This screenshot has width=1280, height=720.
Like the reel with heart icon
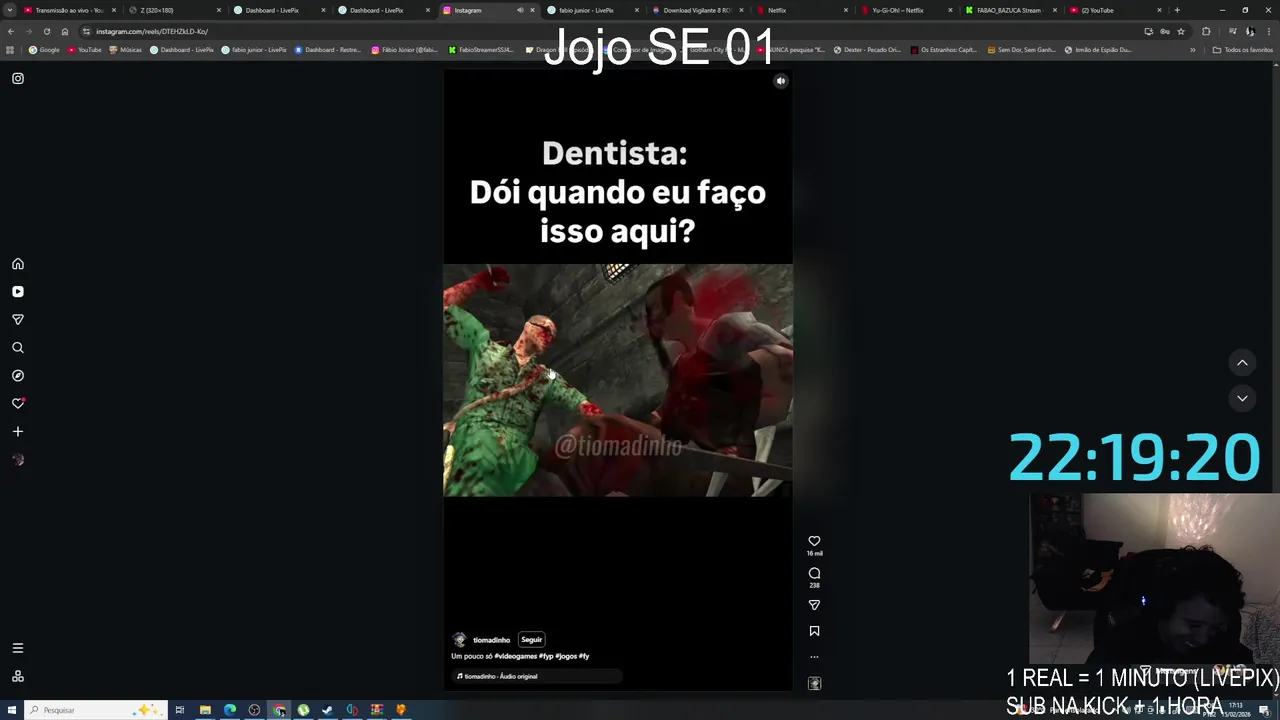click(x=814, y=541)
